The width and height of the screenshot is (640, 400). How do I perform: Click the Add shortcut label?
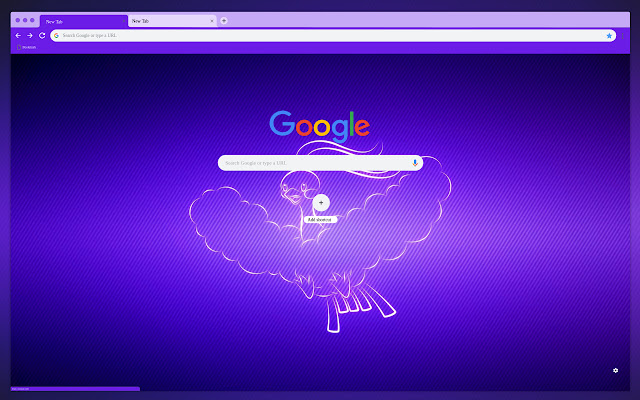[320, 220]
